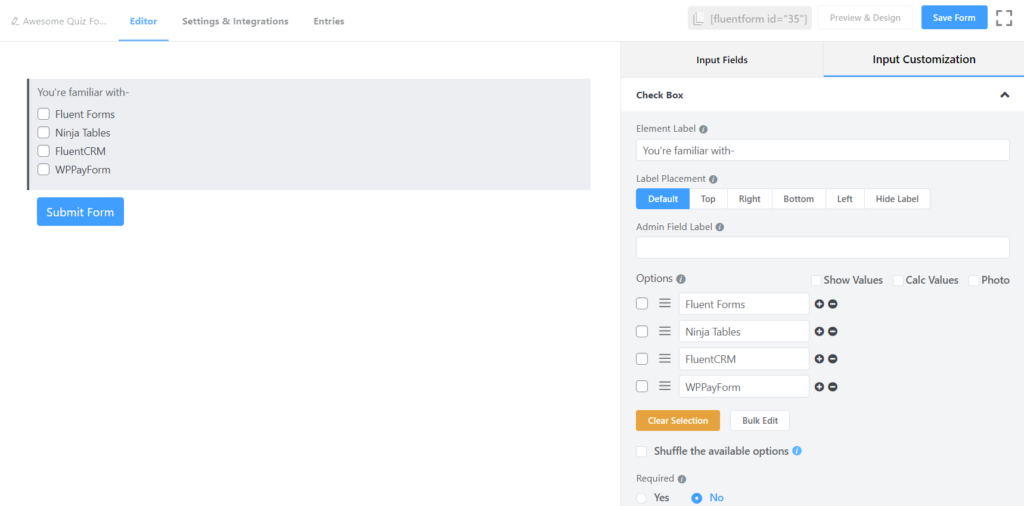
Task: Click the Fluent Forms option text field
Action: coord(744,304)
